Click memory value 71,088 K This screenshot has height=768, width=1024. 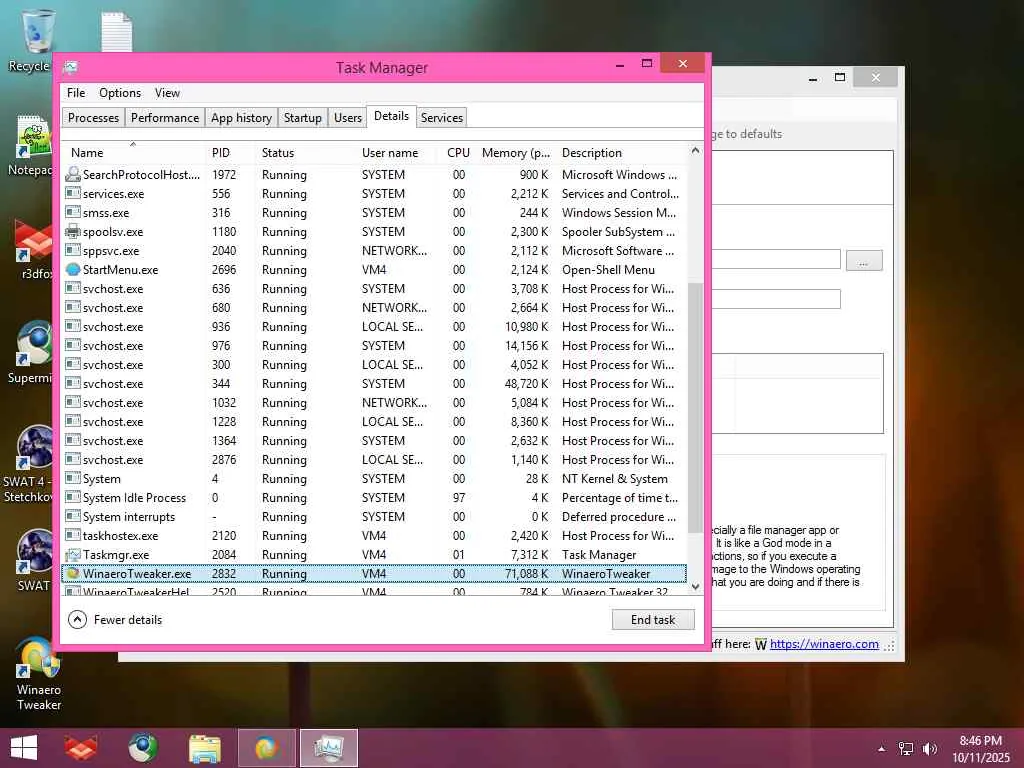tap(526, 573)
